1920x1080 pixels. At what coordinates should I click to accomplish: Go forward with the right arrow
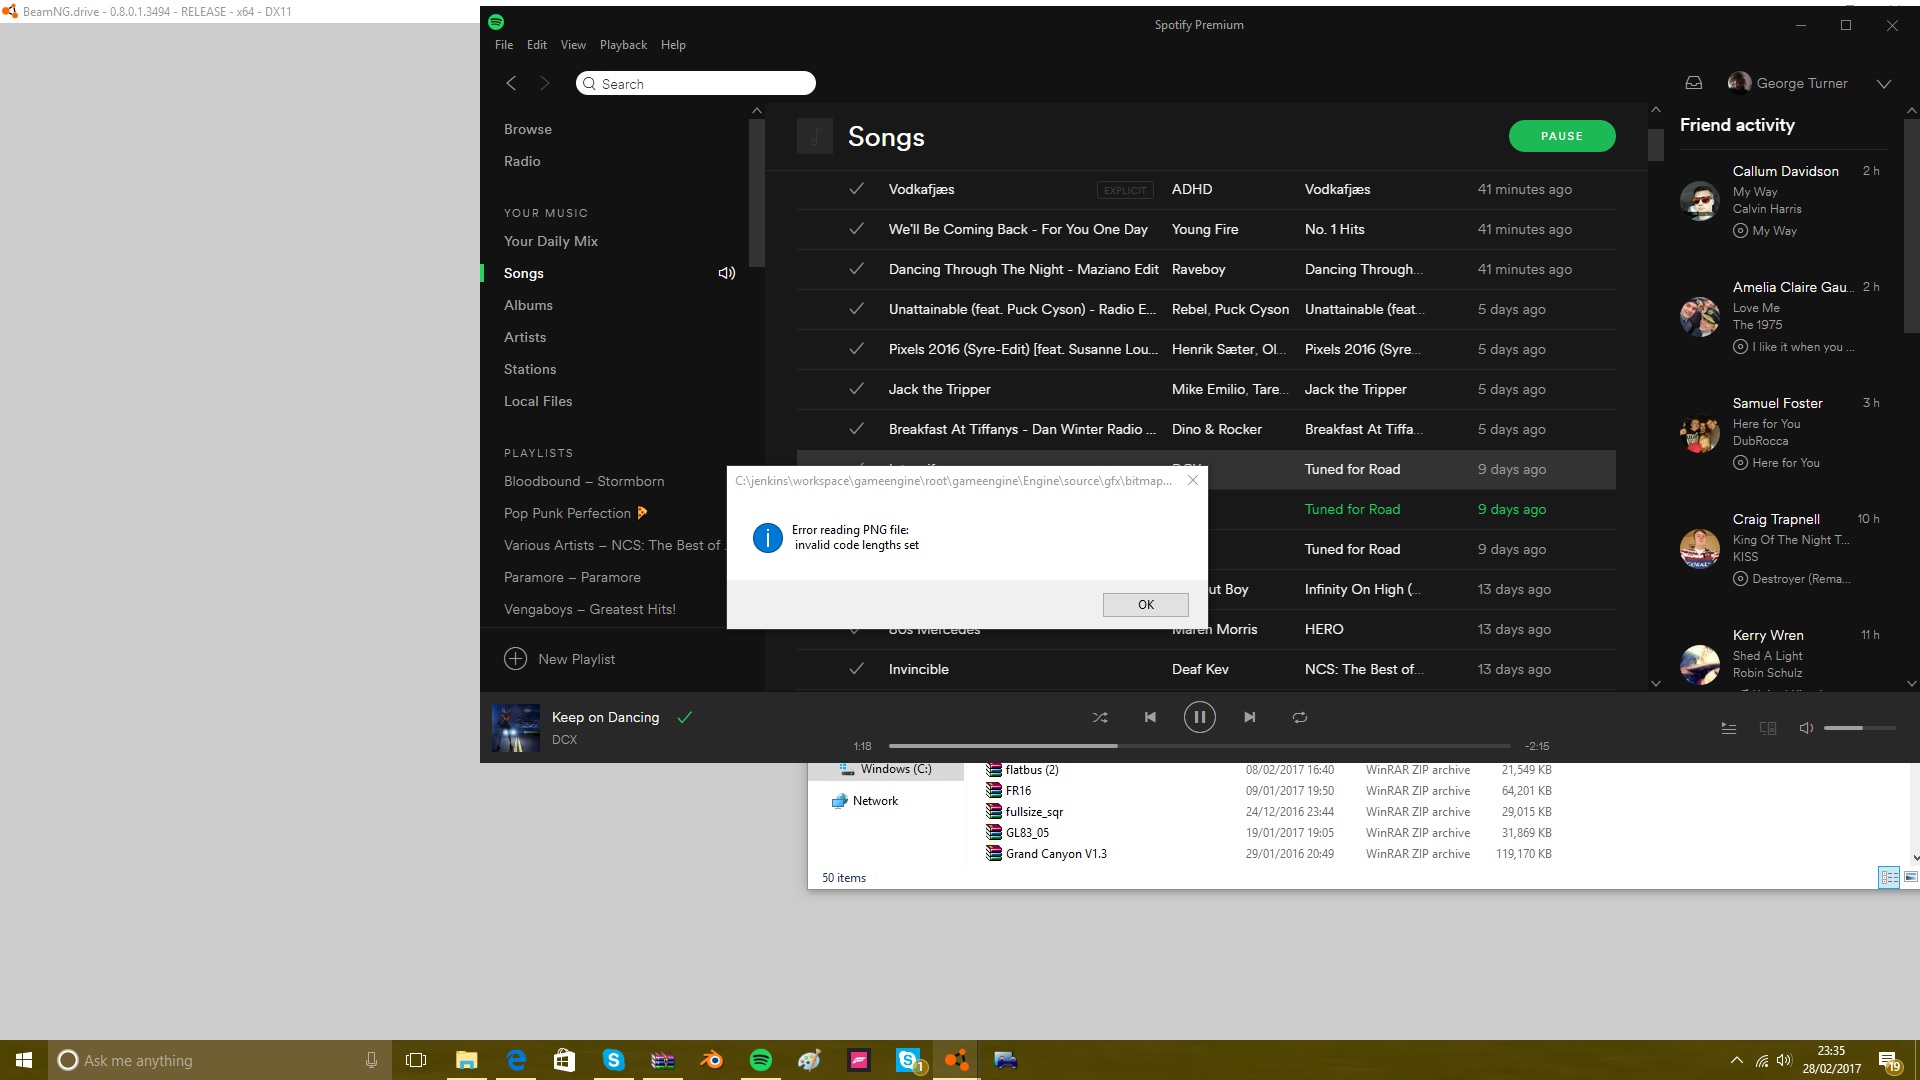coord(544,83)
